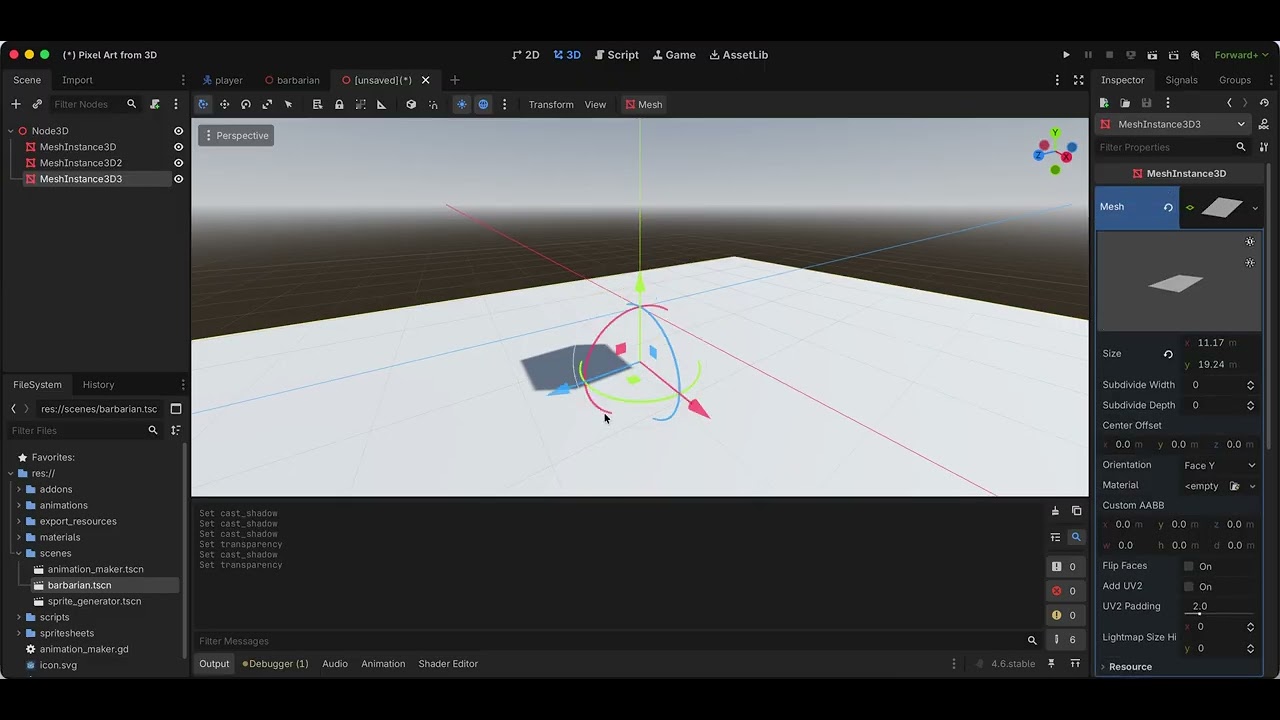Click the output search toggle icon
Image resolution: width=1280 pixels, height=720 pixels.
(1076, 537)
